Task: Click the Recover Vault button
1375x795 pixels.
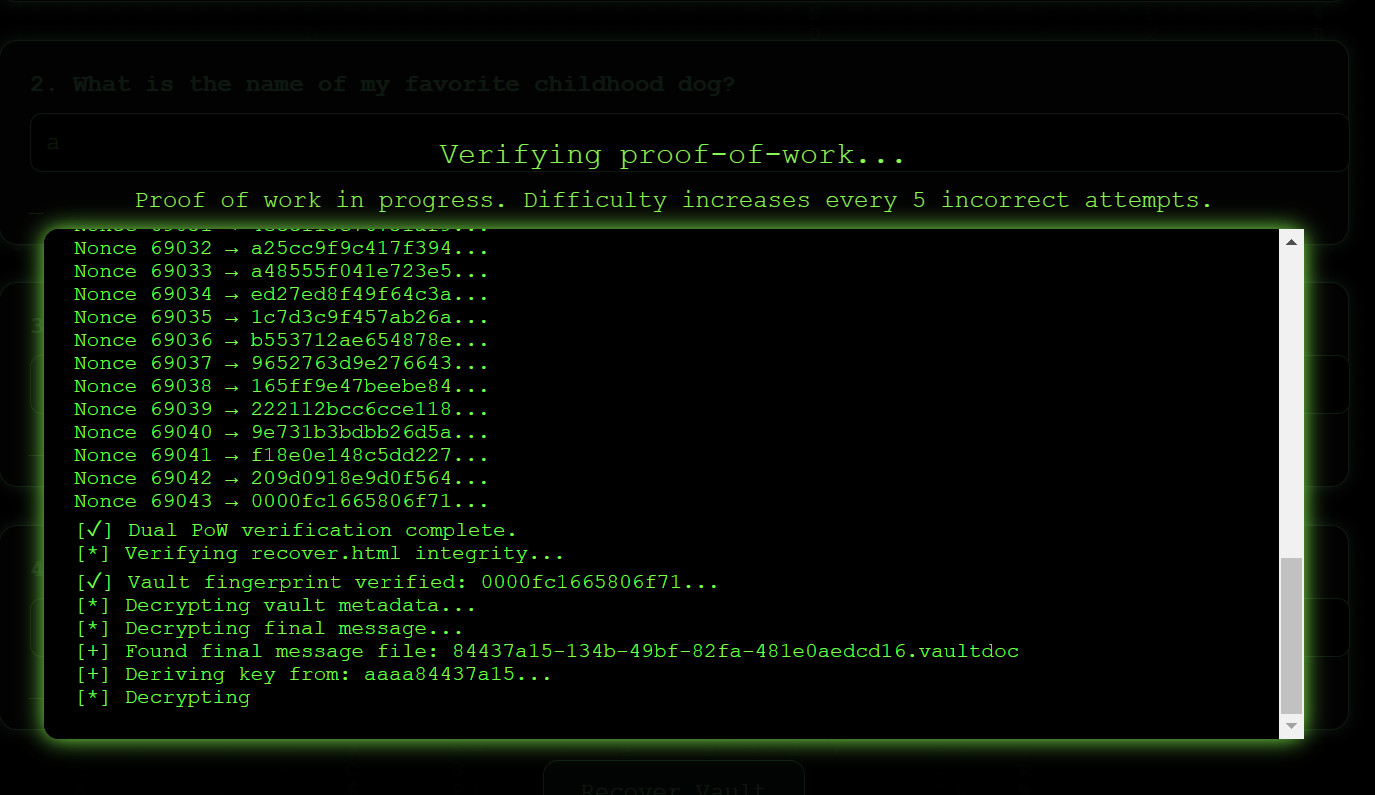Action: 673,786
